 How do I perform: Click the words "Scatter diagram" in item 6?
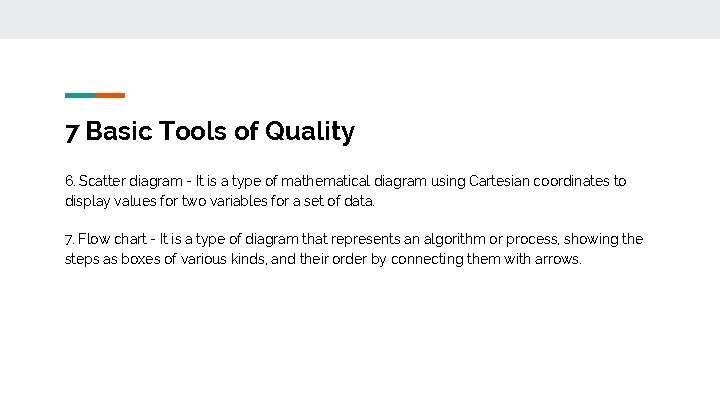pos(130,181)
